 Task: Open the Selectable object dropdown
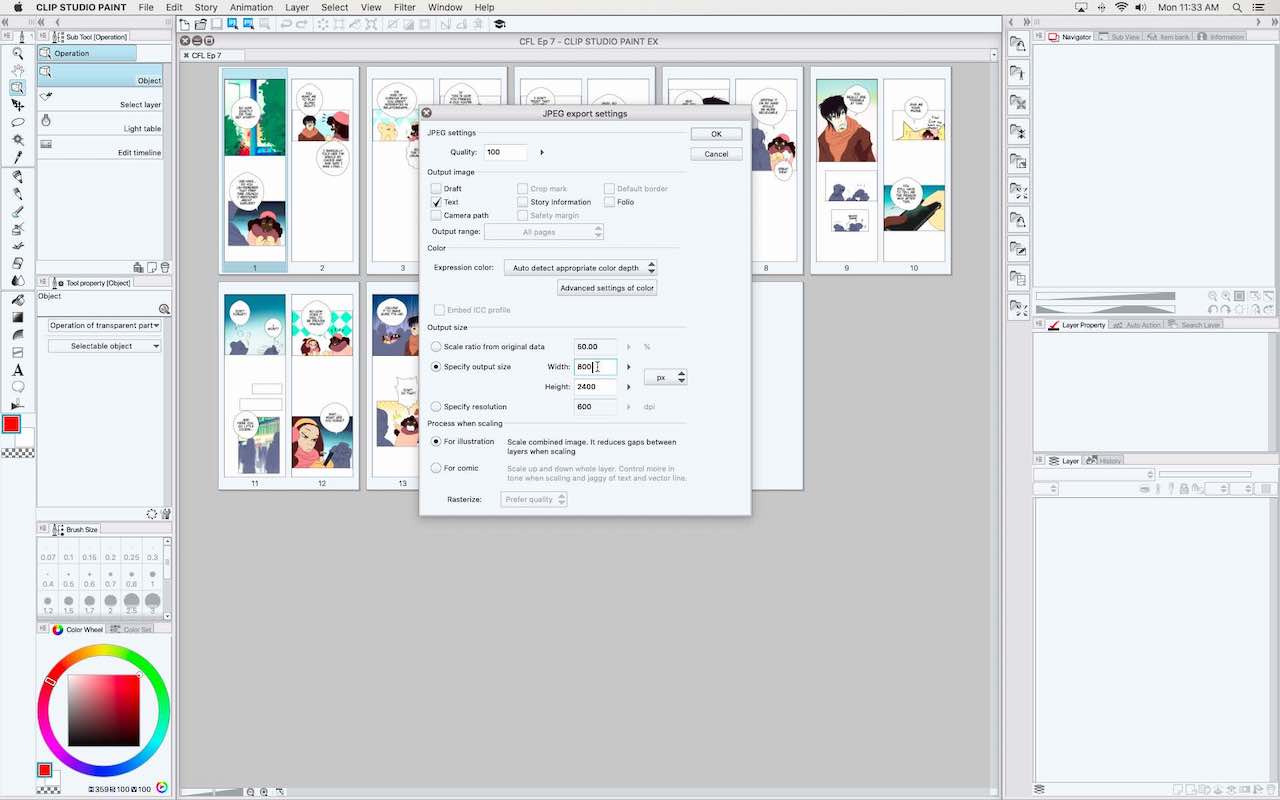(x=104, y=345)
